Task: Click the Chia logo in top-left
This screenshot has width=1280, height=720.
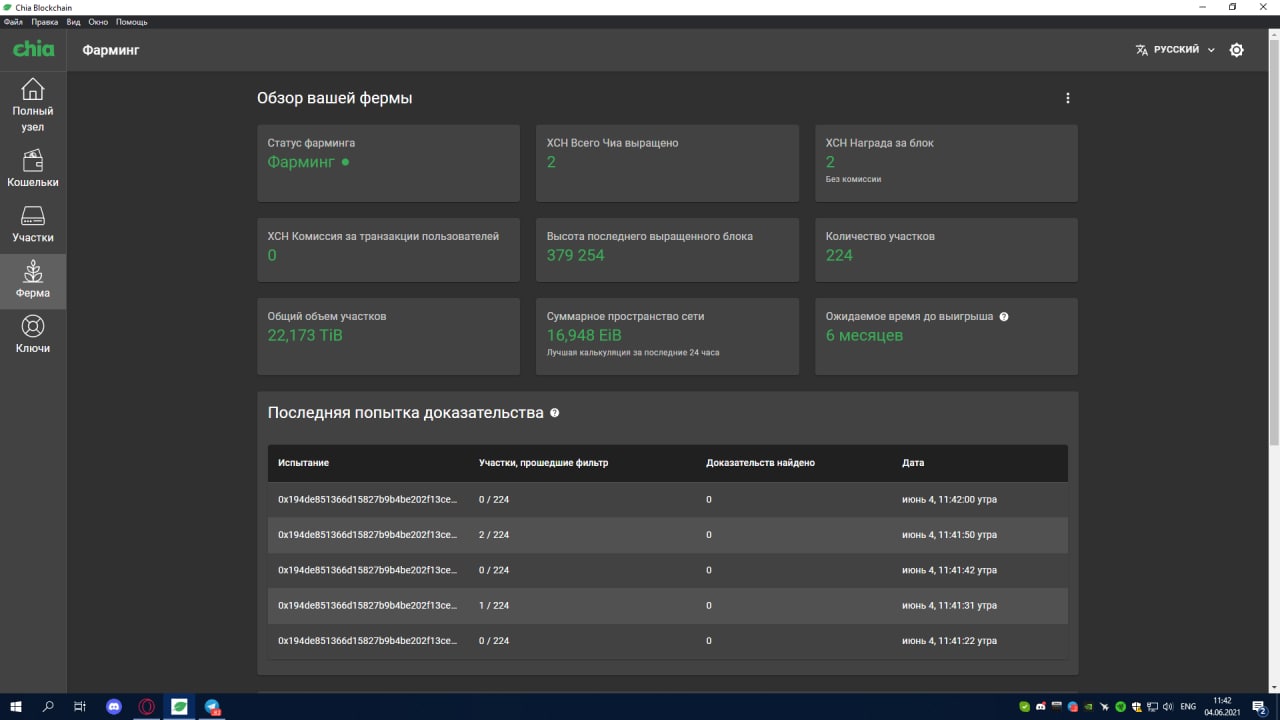Action: 33,49
